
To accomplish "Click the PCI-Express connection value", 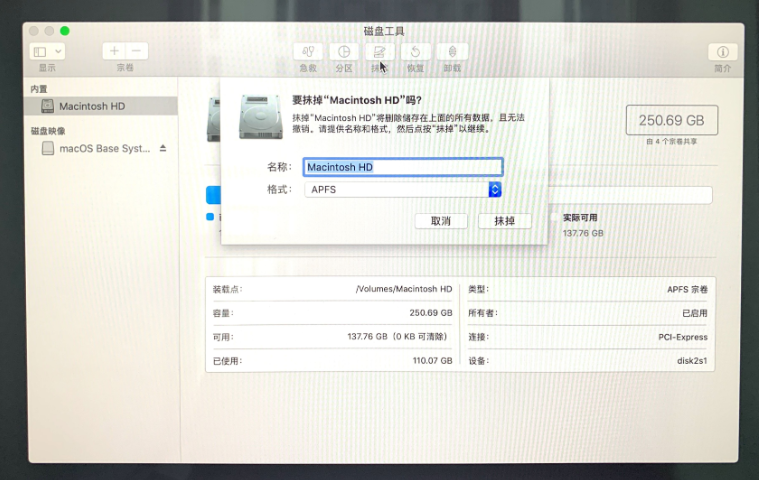I will (x=683, y=337).
